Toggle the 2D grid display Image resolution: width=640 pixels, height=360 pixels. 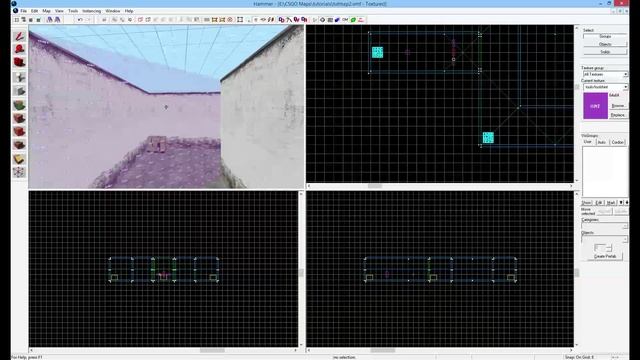pos(17,20)
